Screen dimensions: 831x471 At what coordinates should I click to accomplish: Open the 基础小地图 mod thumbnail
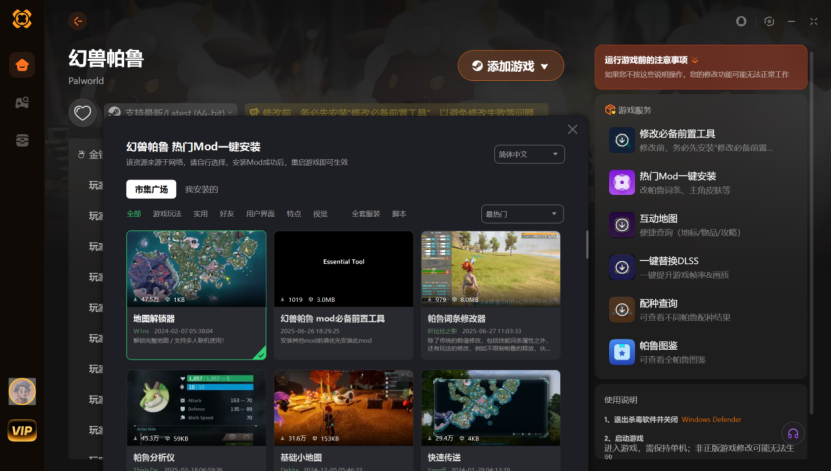[343, 407]
